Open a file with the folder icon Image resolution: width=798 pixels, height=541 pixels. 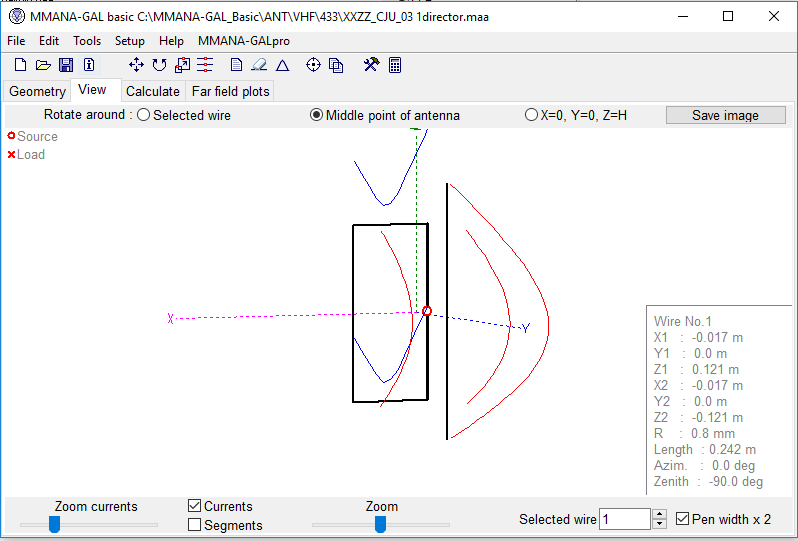coord(43,65)
